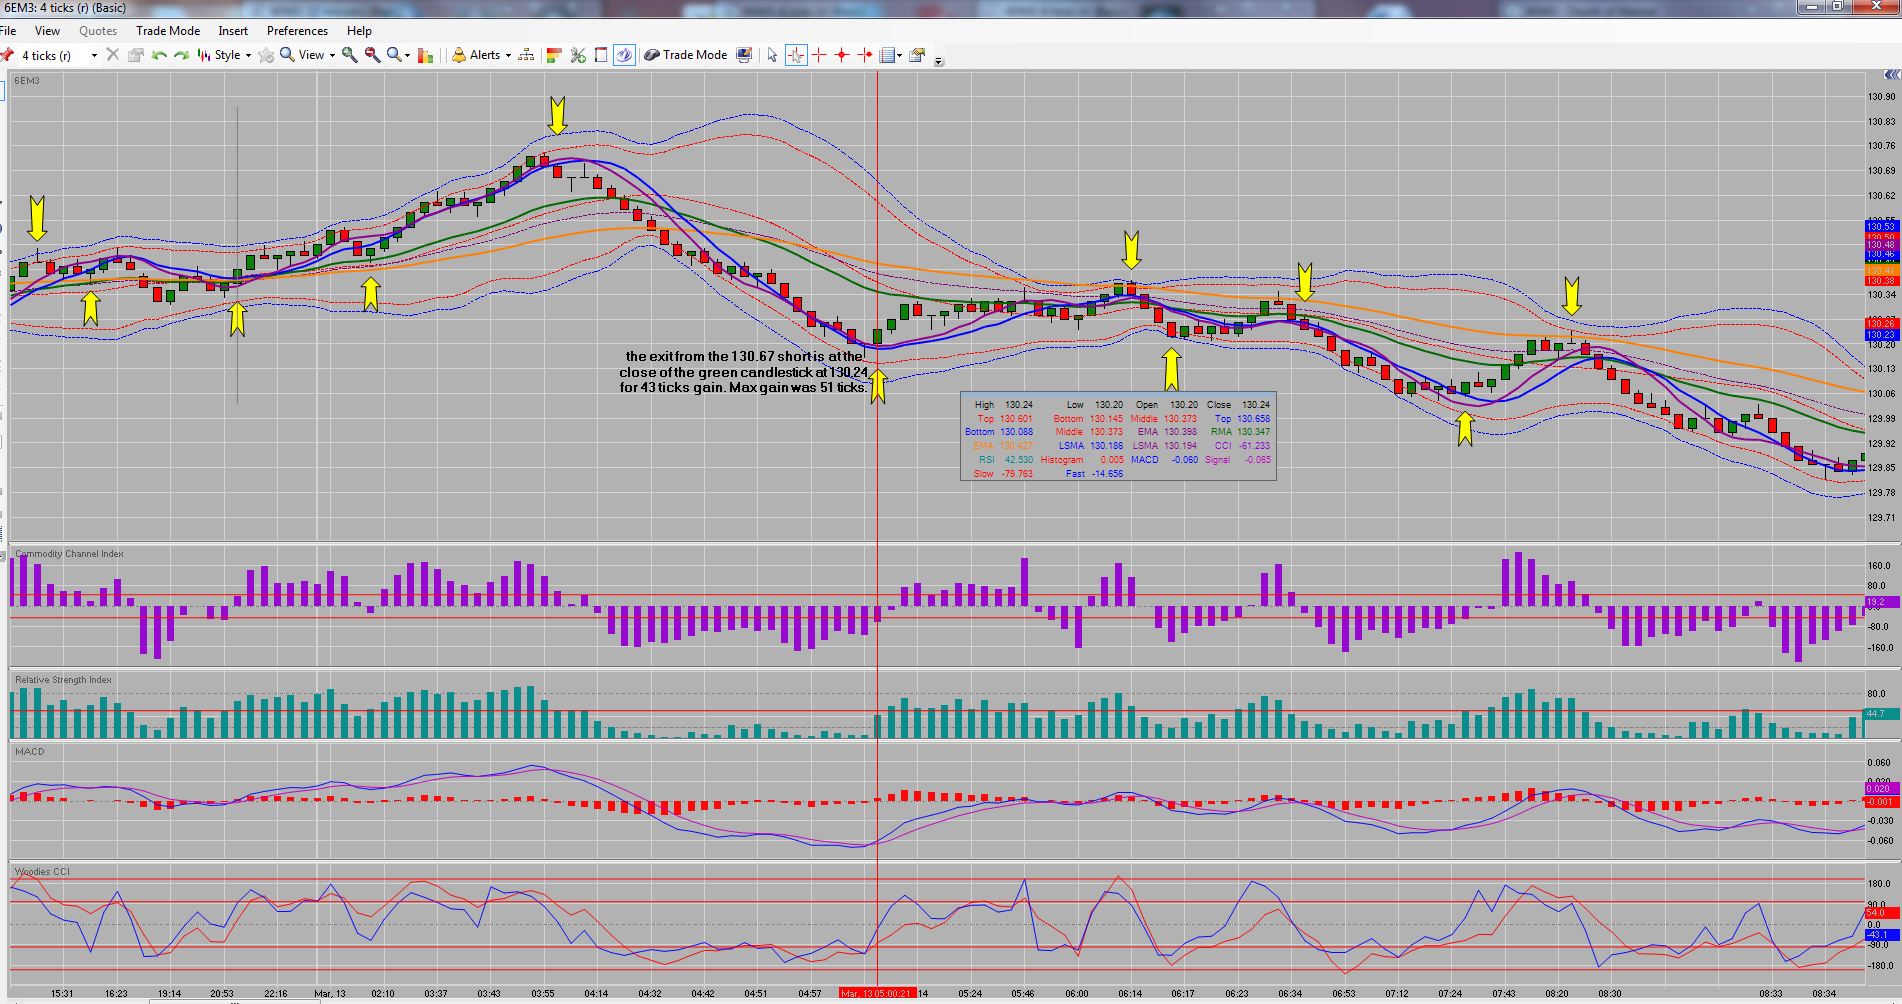Click the blank page icon
Screen dimensions: 1902x1004
pos(601,55)
